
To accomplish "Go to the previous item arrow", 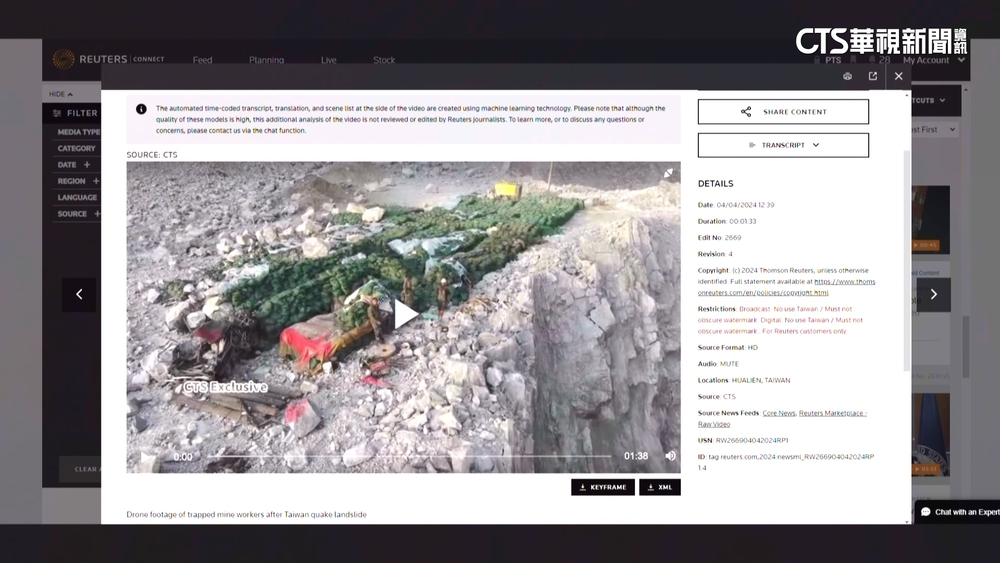I will (79, 294).
